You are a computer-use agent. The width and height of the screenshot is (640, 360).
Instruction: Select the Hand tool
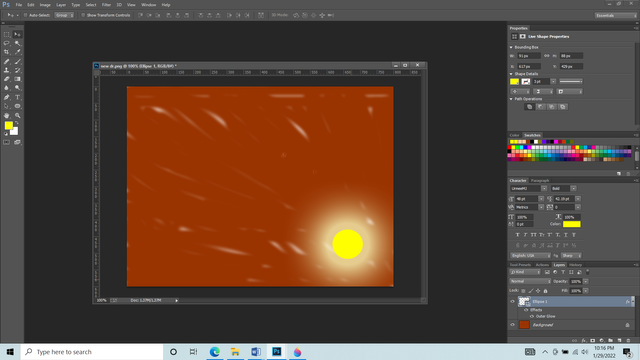(7, 116)
